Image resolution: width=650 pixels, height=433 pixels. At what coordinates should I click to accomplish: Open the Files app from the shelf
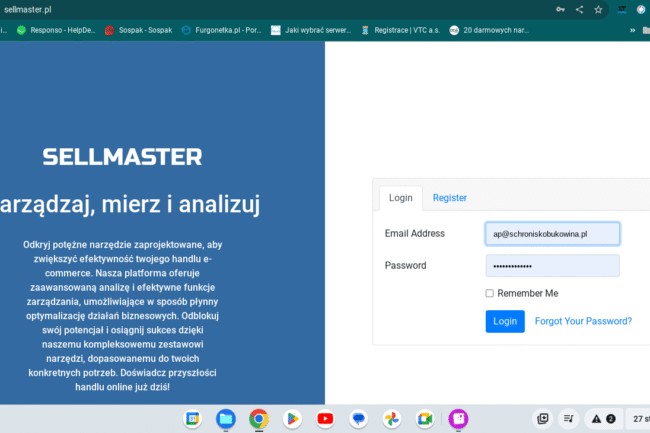[226, 419]
